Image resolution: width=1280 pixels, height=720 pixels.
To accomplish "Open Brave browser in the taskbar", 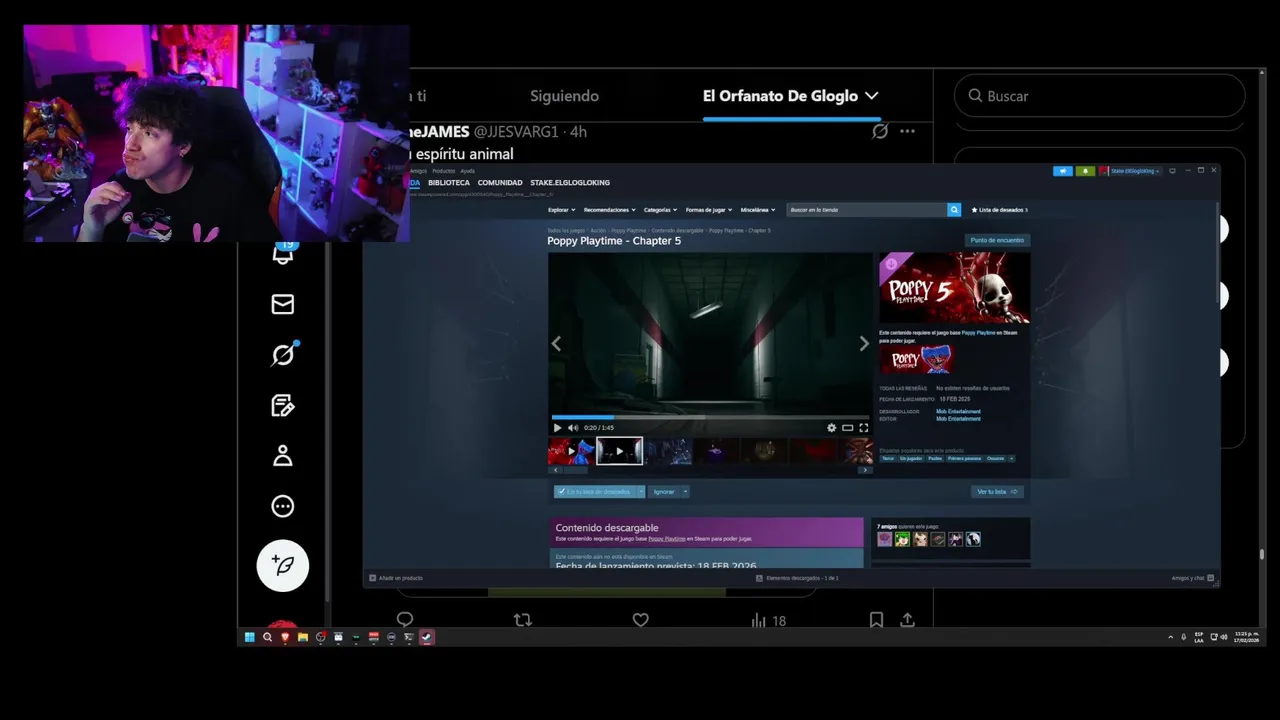I will [x=285, y=637].
